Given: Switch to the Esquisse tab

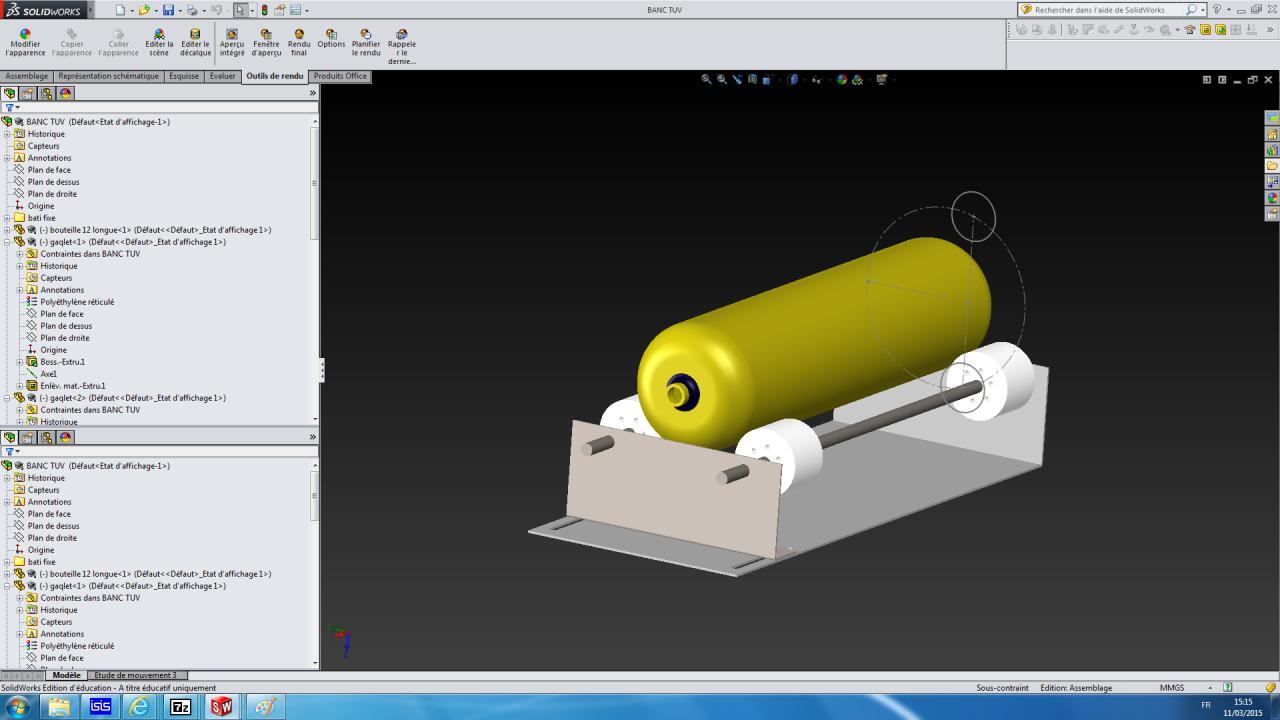Looking at the screenshot, I should 184,76.
